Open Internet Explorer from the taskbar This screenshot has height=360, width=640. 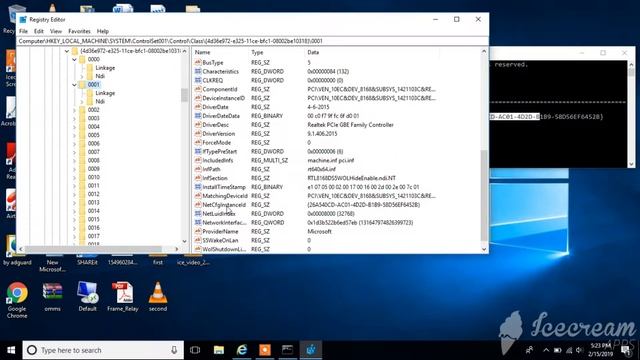click(x=242, y=350)
